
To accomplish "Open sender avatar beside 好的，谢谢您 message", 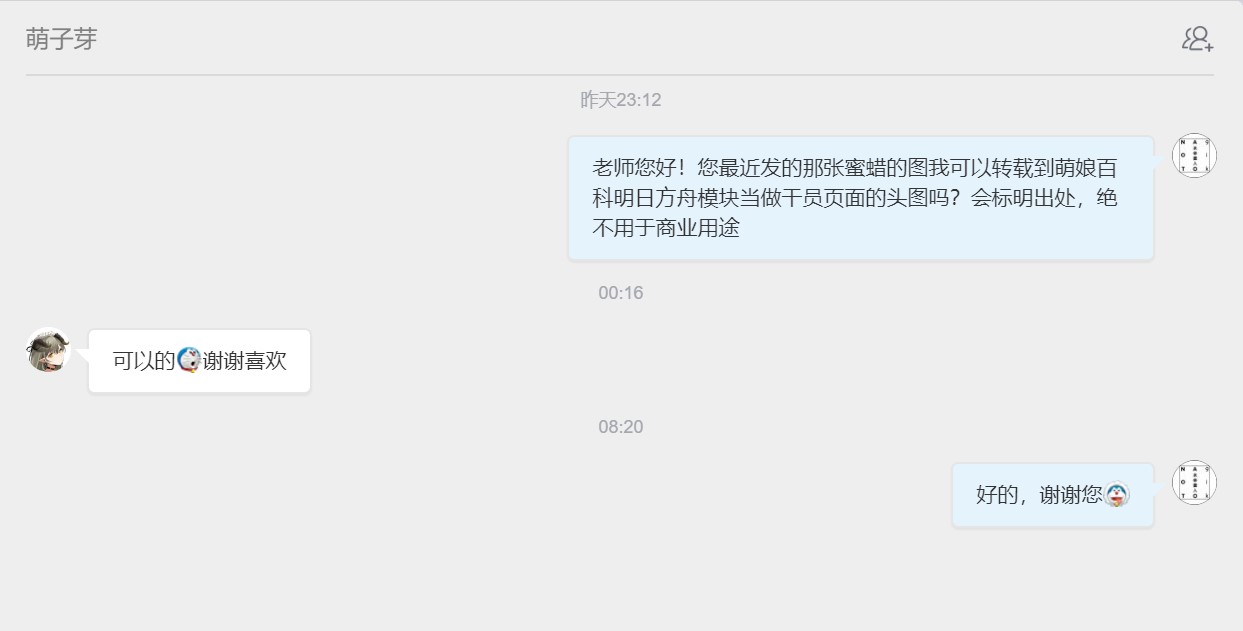I will 1194,482.
